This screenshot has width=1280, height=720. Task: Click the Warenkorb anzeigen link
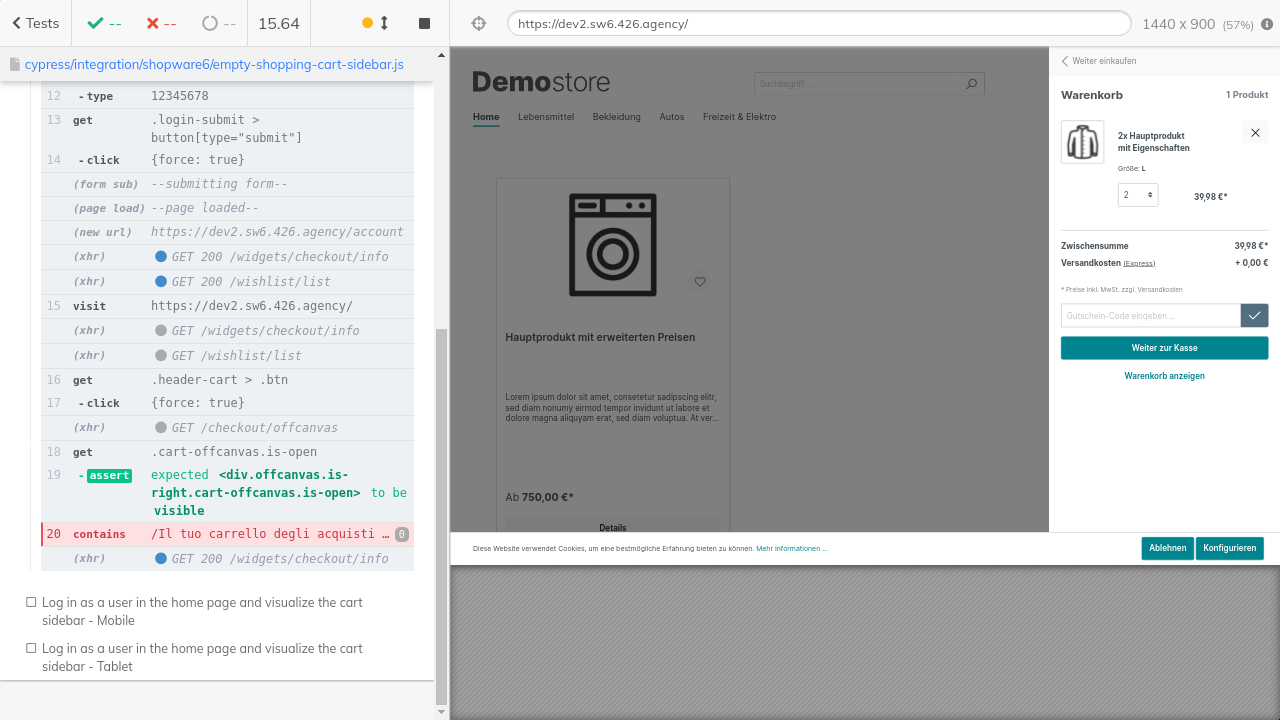point(1164,376)
